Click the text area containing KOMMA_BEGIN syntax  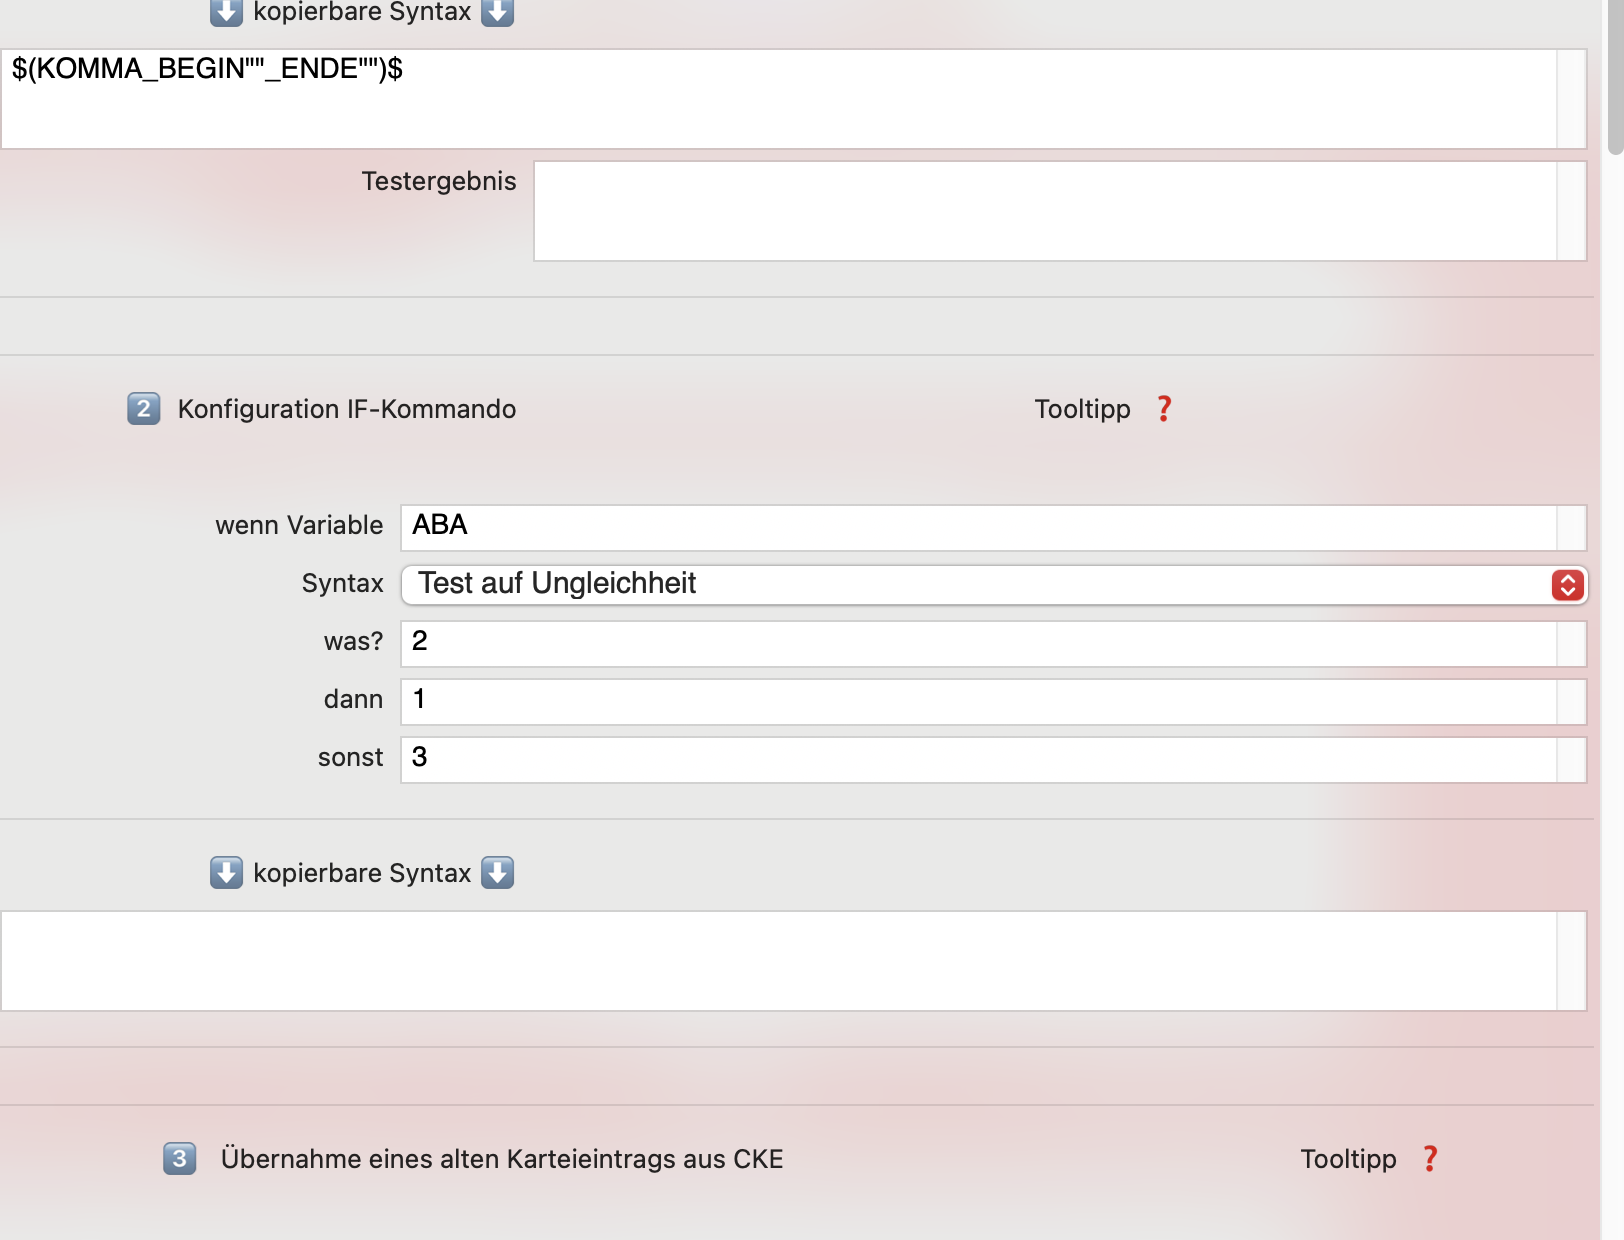794,99
